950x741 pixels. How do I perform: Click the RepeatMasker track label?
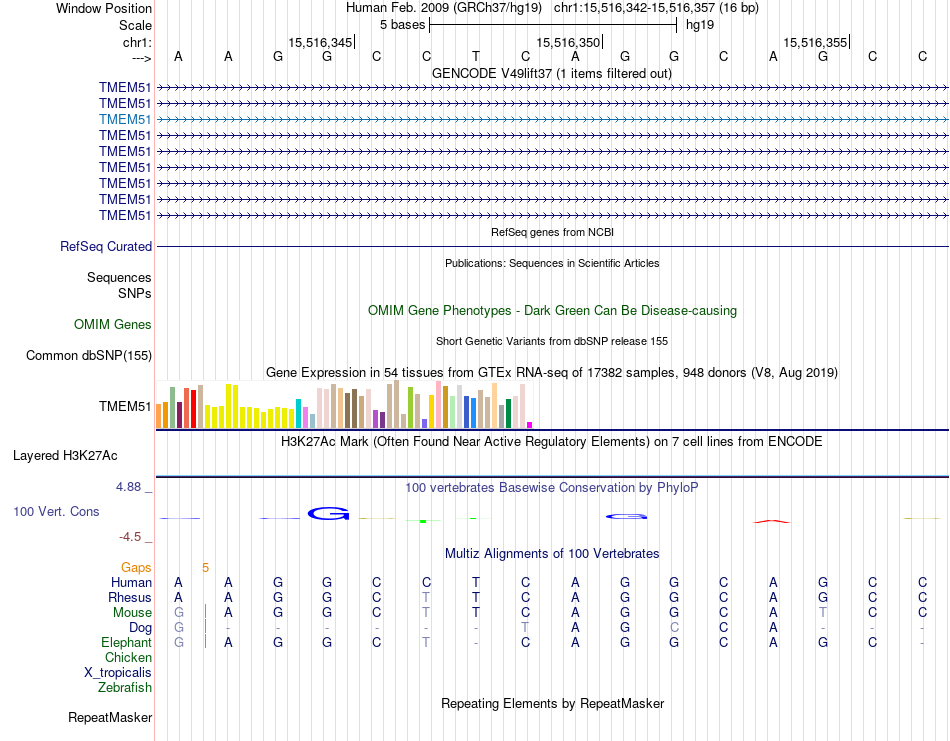point(110,717)
